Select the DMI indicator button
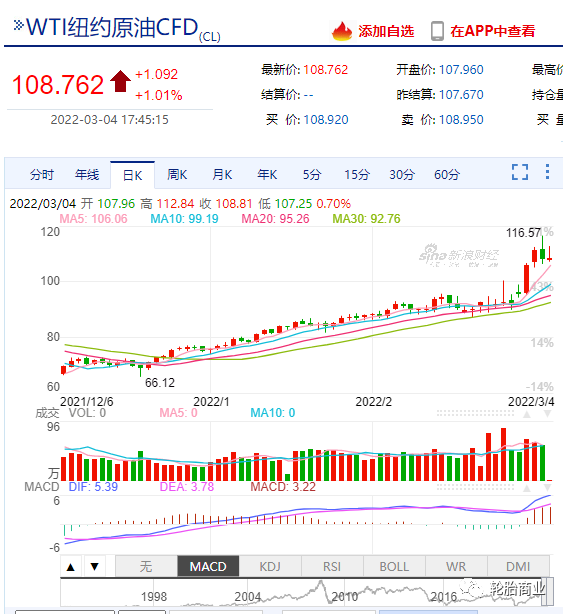Screen dimensions: 563x614 click(x=518, y=566)
